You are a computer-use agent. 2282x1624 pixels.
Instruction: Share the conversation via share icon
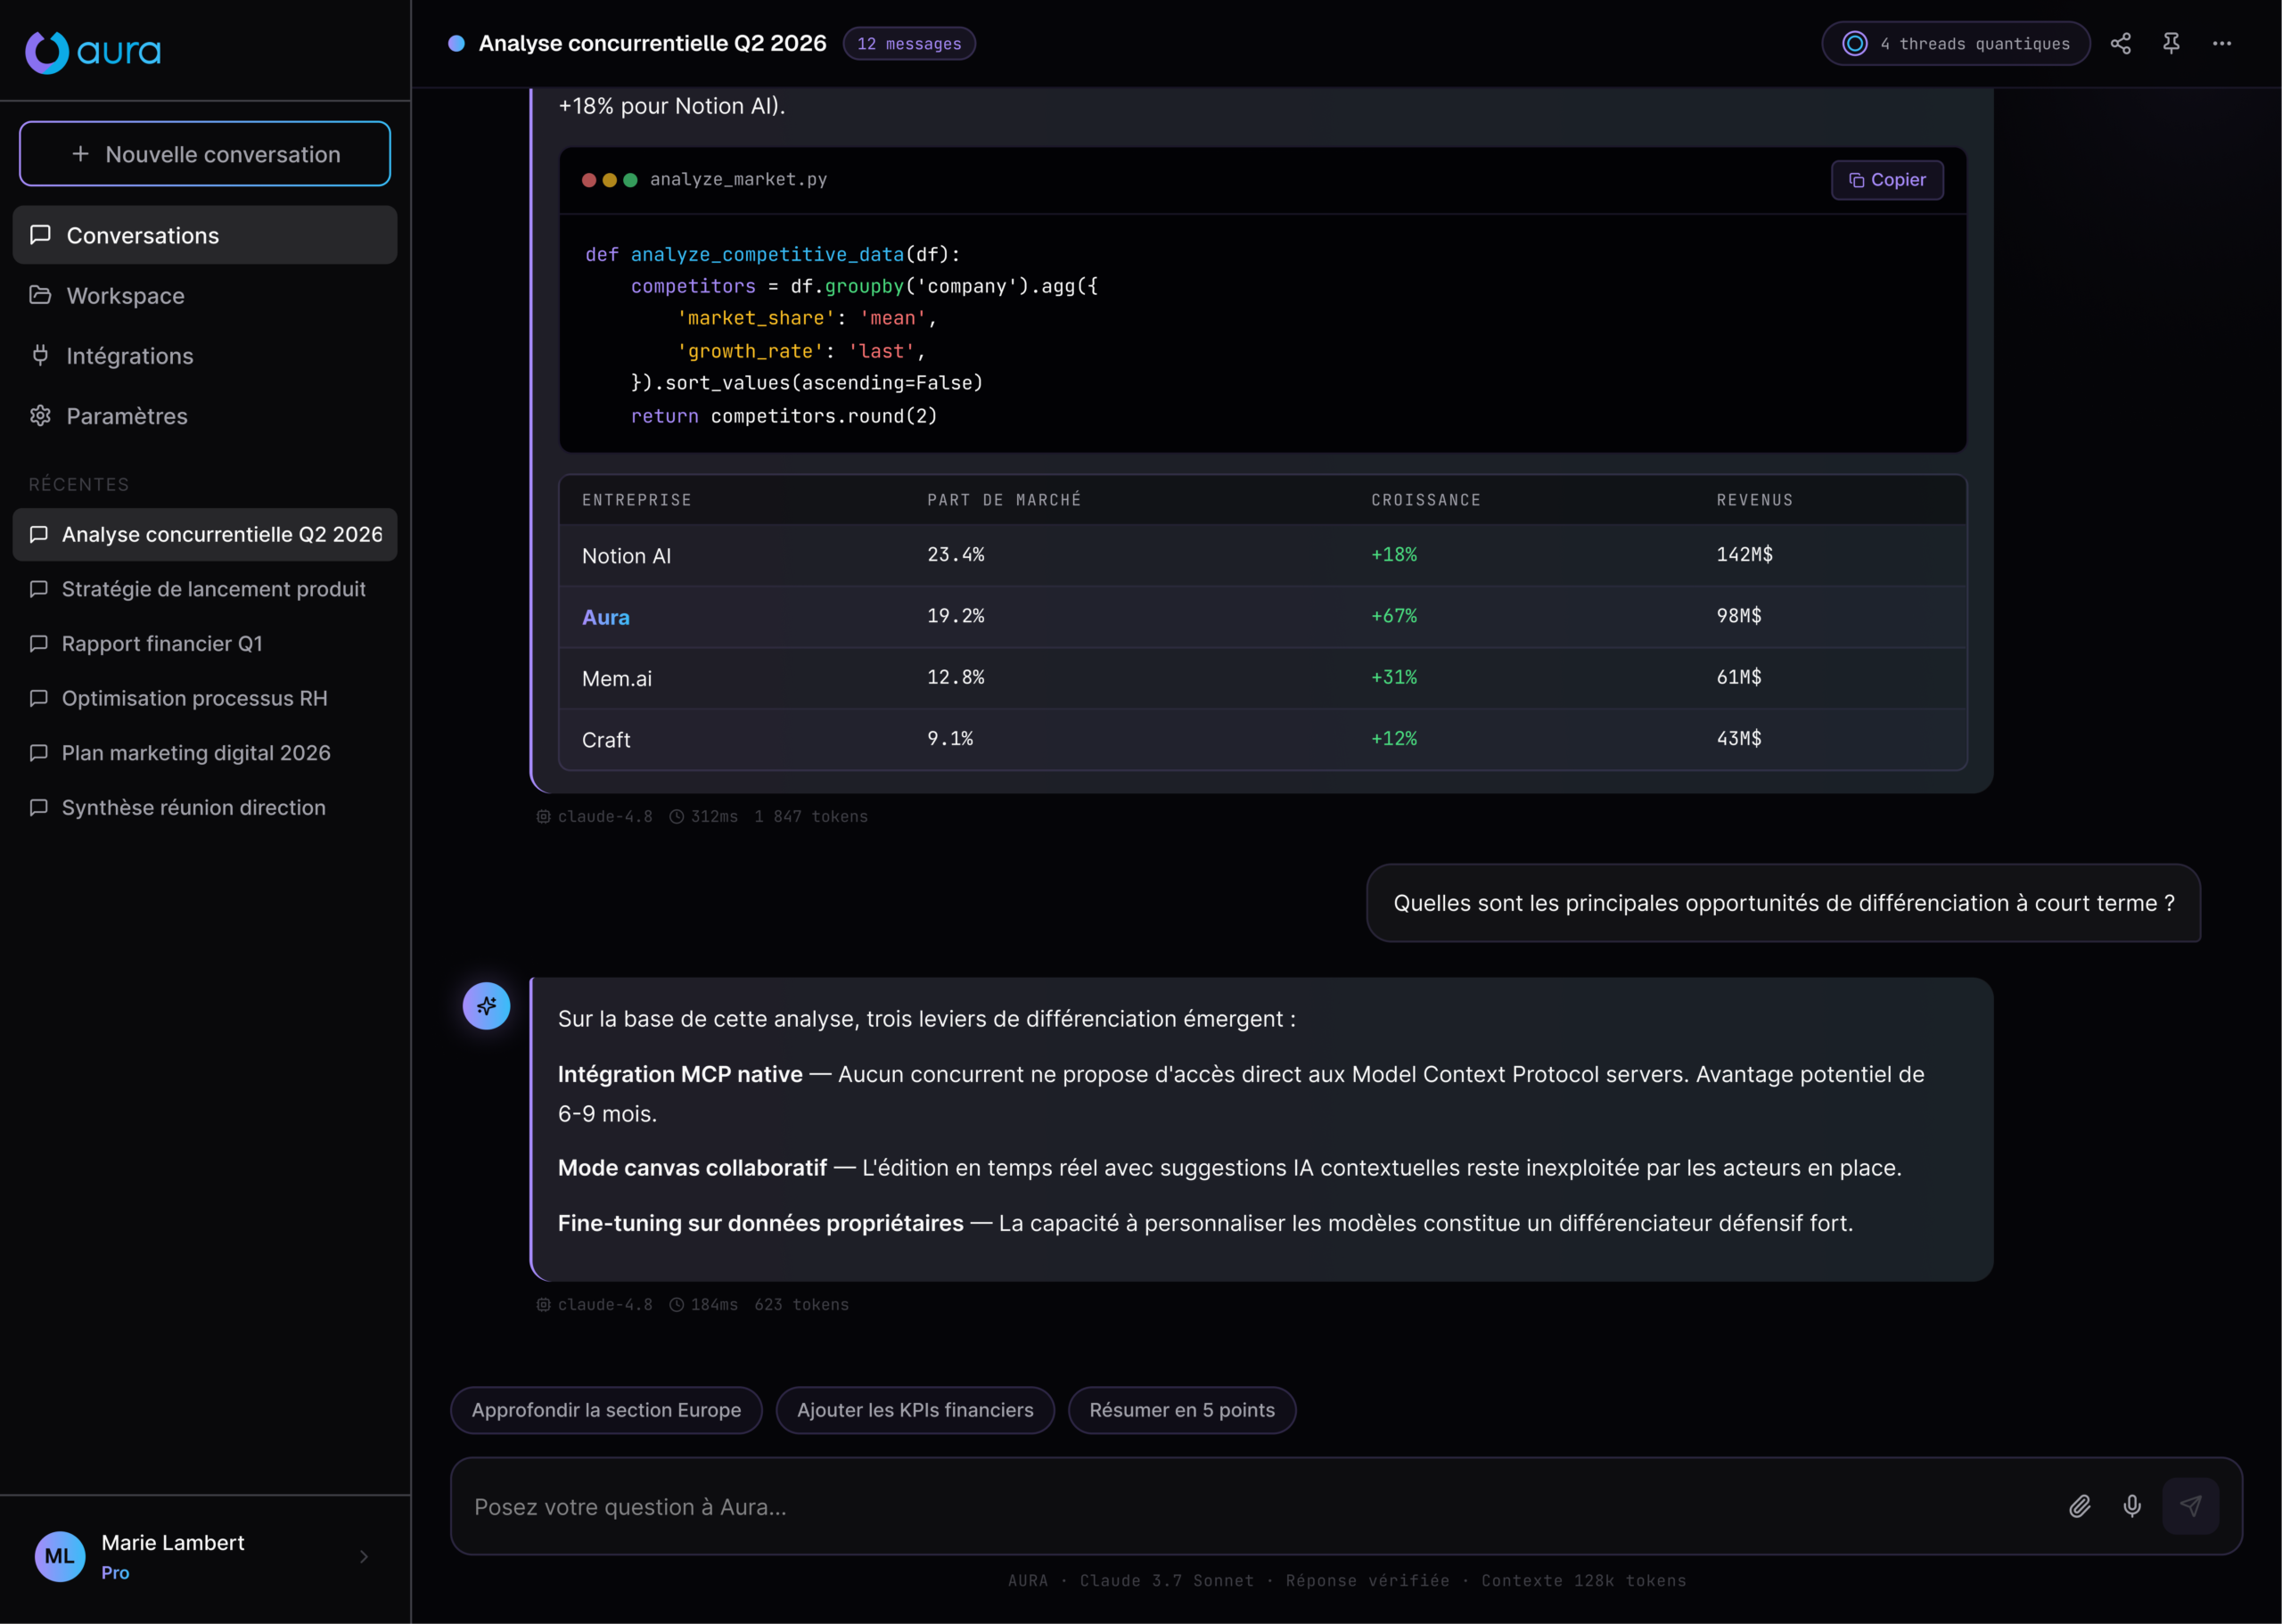coord(2120,43)
